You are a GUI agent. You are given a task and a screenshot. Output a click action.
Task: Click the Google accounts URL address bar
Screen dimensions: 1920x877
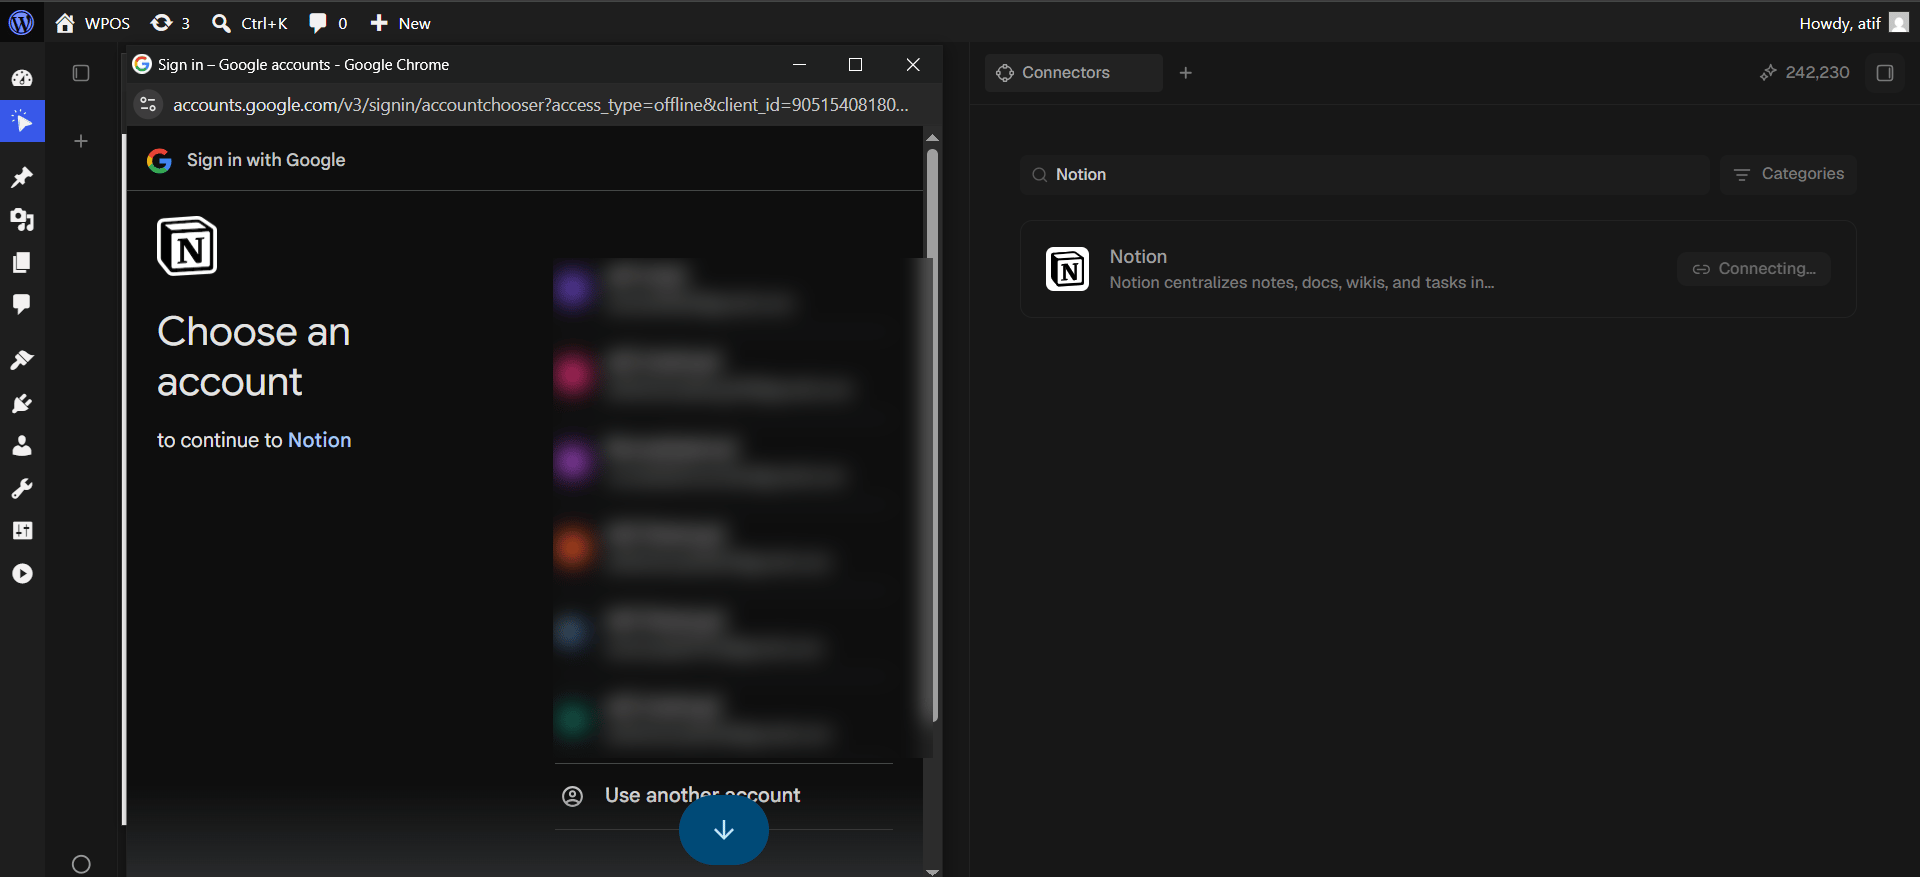coord(540,104)
